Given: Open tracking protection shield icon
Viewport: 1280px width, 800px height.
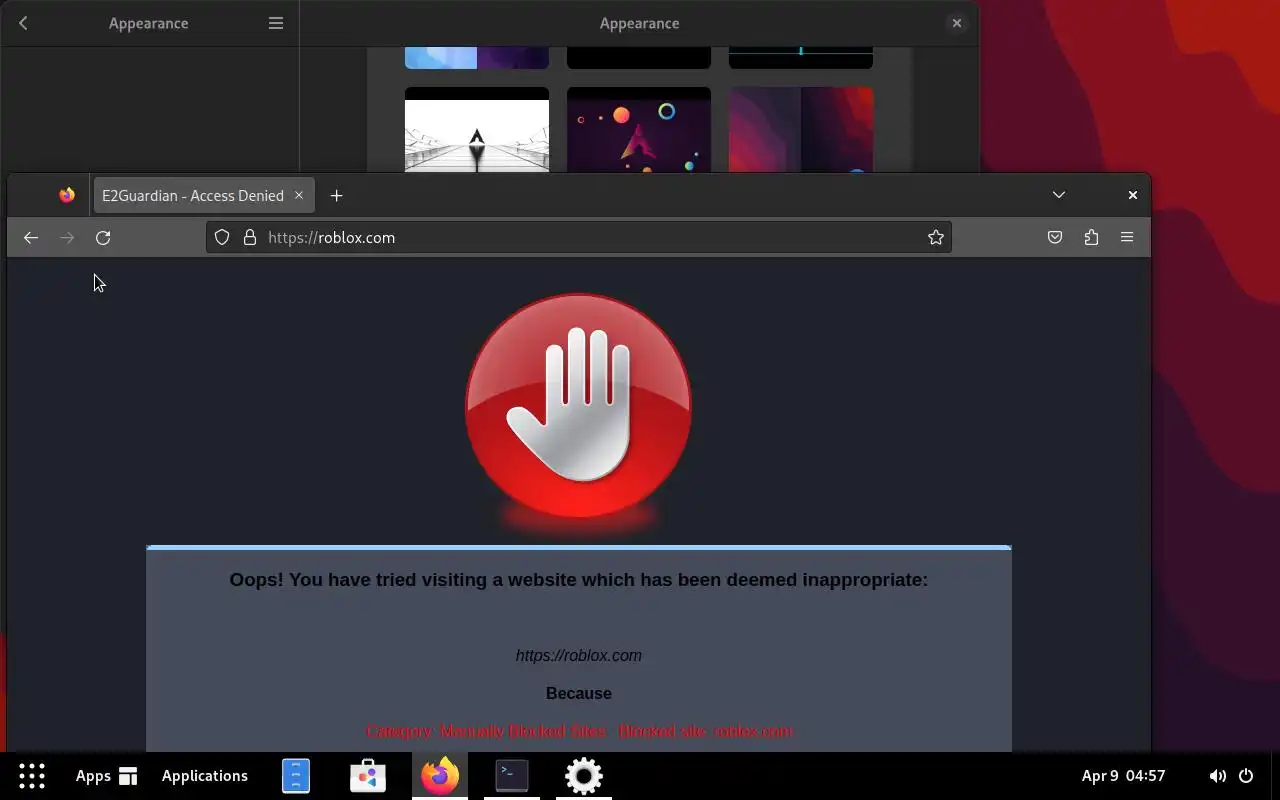Looking at the screenshot, I should [222, 237].
